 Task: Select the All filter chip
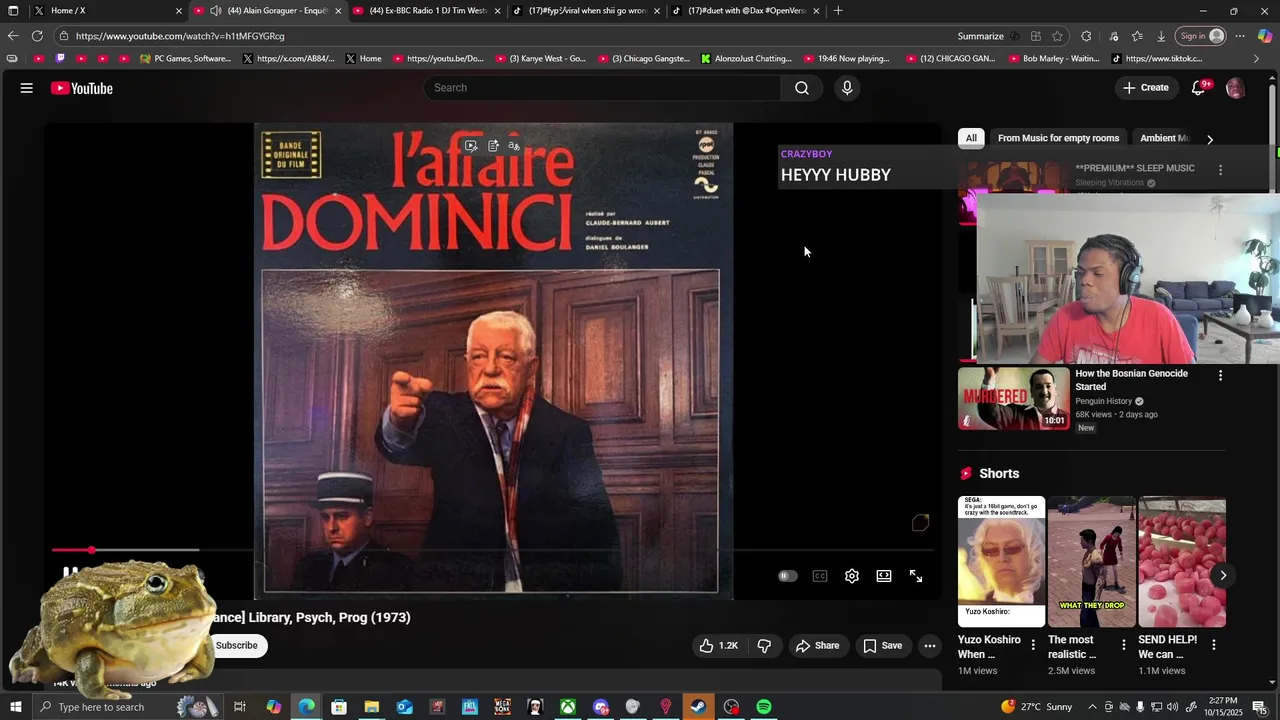pos(971,138)
